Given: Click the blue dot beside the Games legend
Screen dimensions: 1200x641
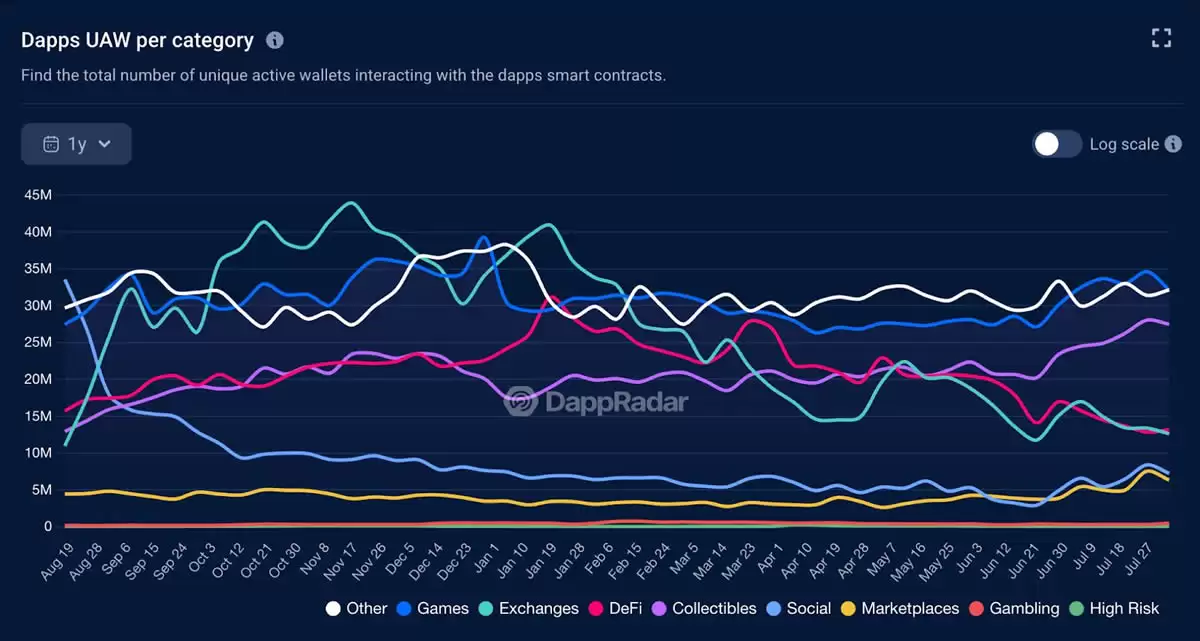Looking at the screenshot, I should (405, 608).
